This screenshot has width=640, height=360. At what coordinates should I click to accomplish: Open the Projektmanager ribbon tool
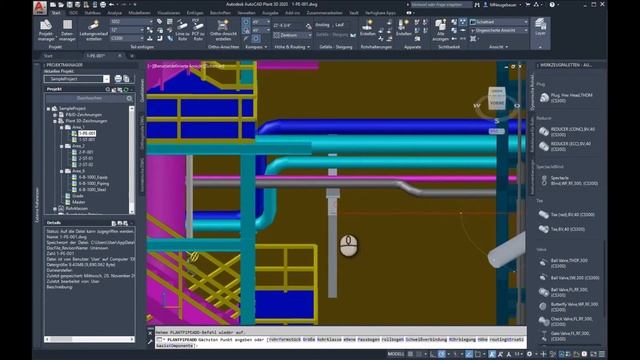pyautogui.click(x=46, y=30)
